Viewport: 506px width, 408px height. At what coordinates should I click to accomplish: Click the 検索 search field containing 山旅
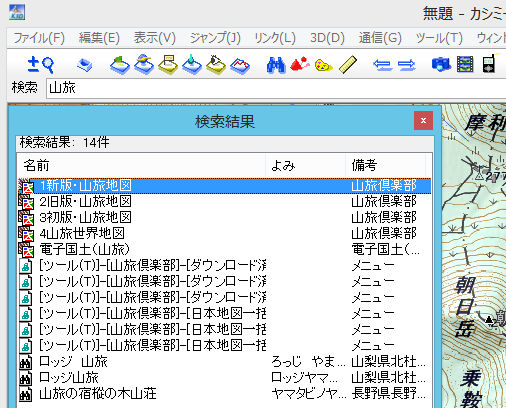tap(276, 88)
